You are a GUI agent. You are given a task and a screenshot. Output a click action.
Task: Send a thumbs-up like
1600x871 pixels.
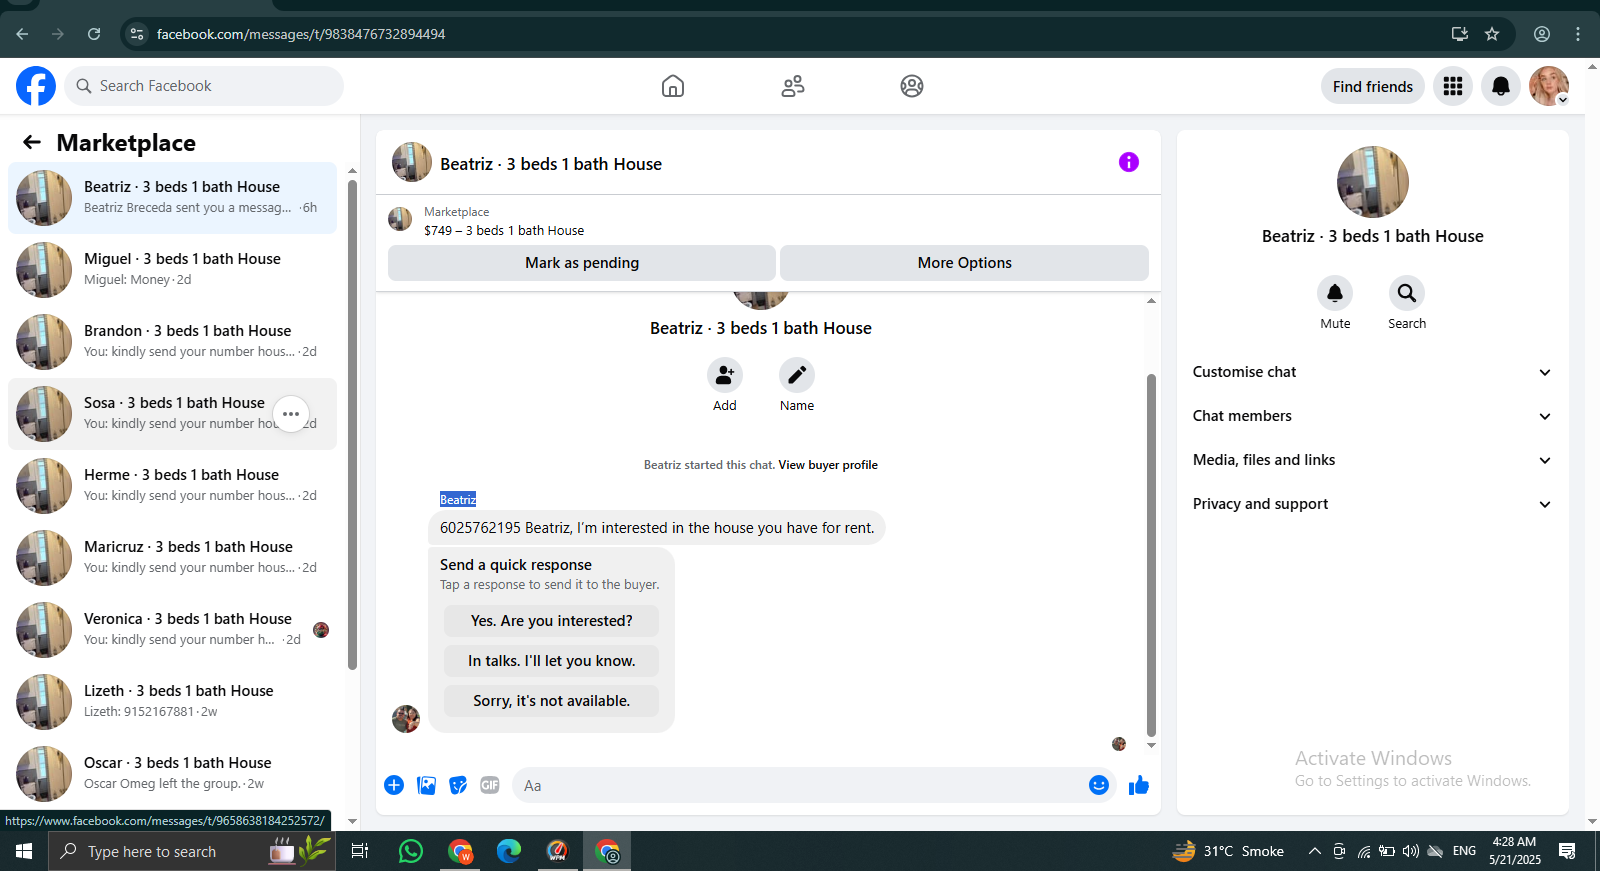click(1139, 785)
